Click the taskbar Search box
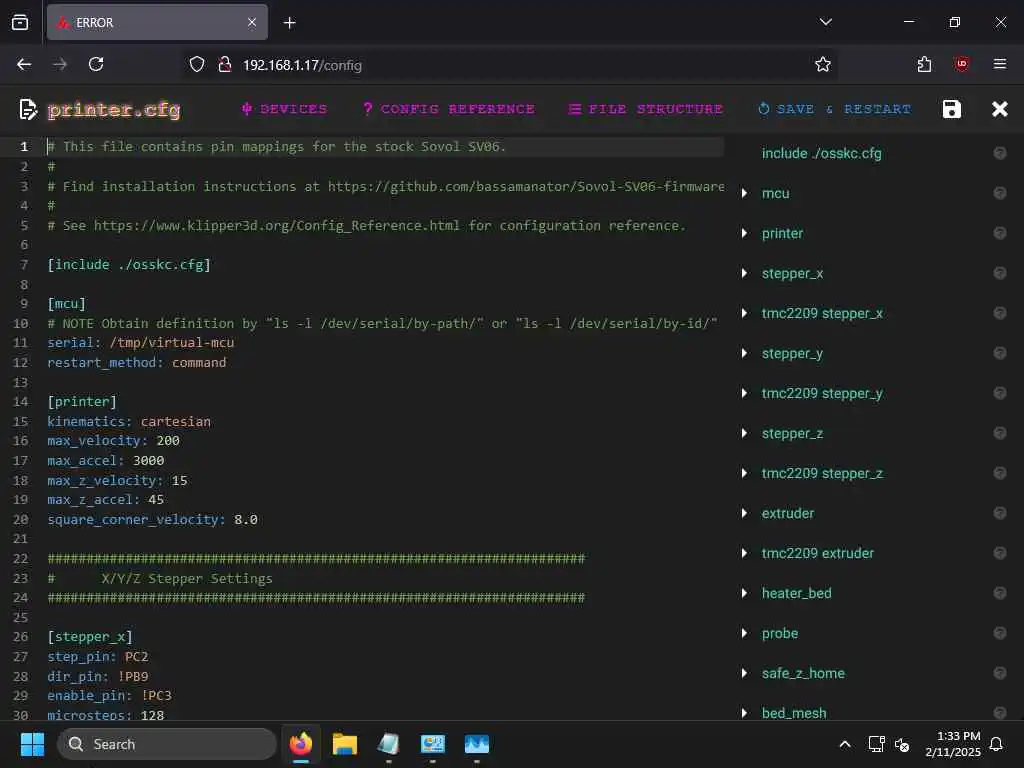1024x768 pixels. pos(167,744)
